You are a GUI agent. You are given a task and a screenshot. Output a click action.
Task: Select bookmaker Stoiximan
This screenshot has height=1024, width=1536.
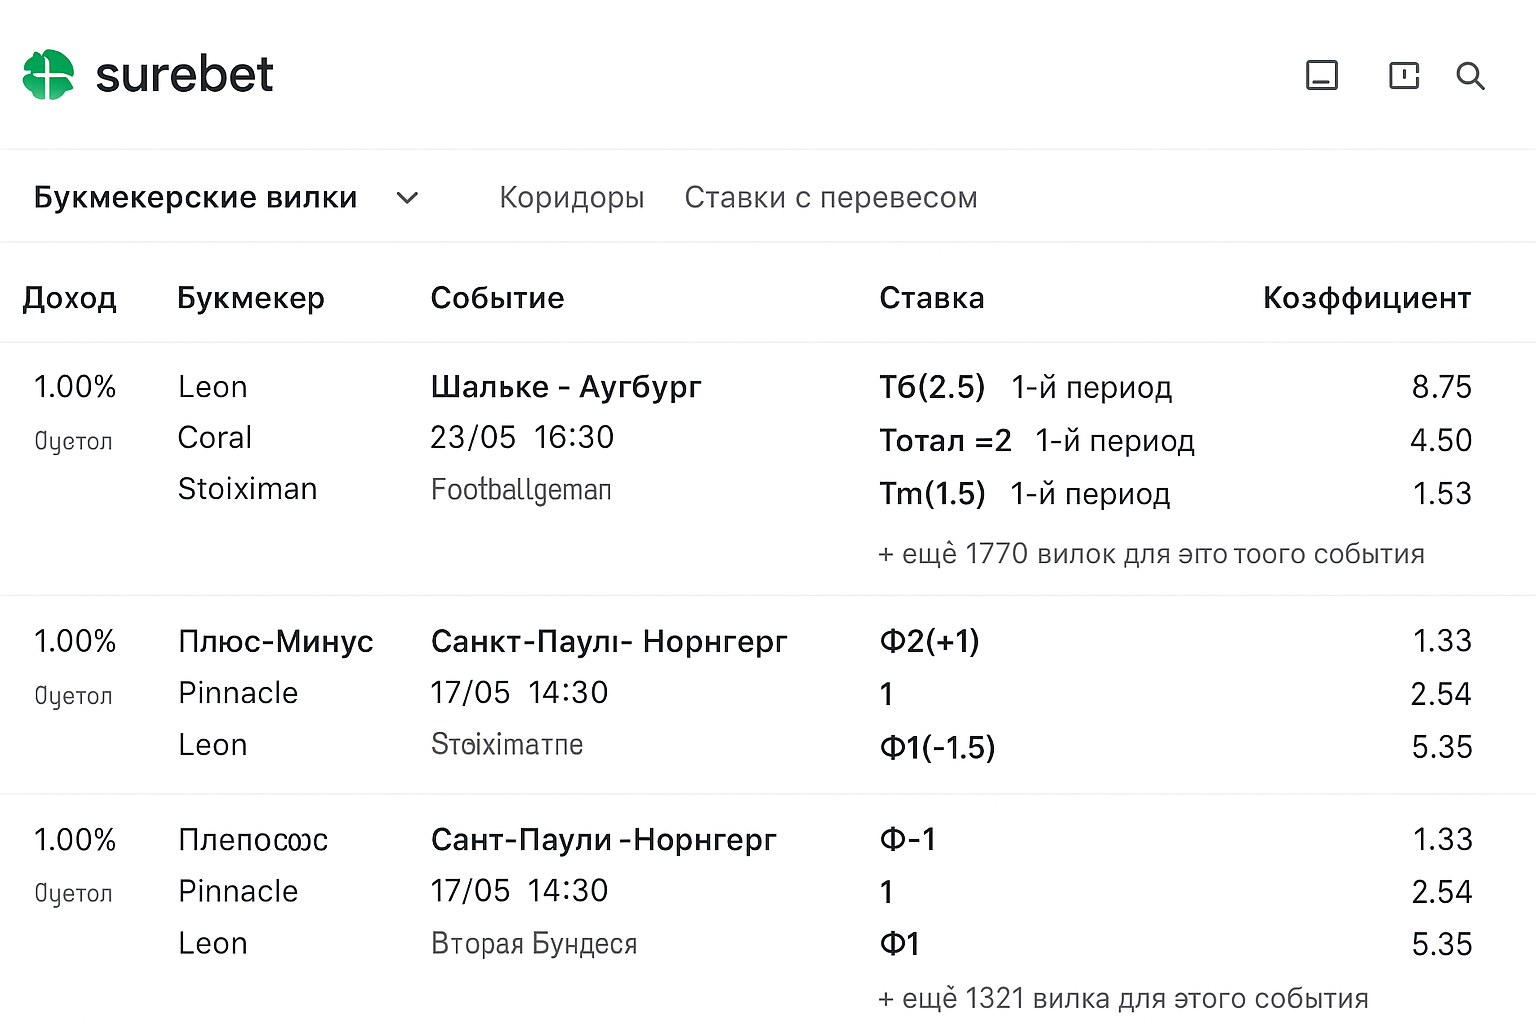tap(247, 489)
